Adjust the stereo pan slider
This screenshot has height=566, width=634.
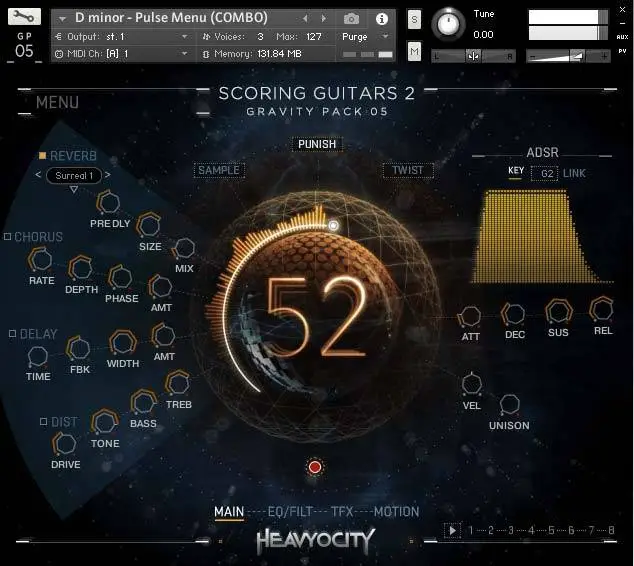[x=473, y=56]
